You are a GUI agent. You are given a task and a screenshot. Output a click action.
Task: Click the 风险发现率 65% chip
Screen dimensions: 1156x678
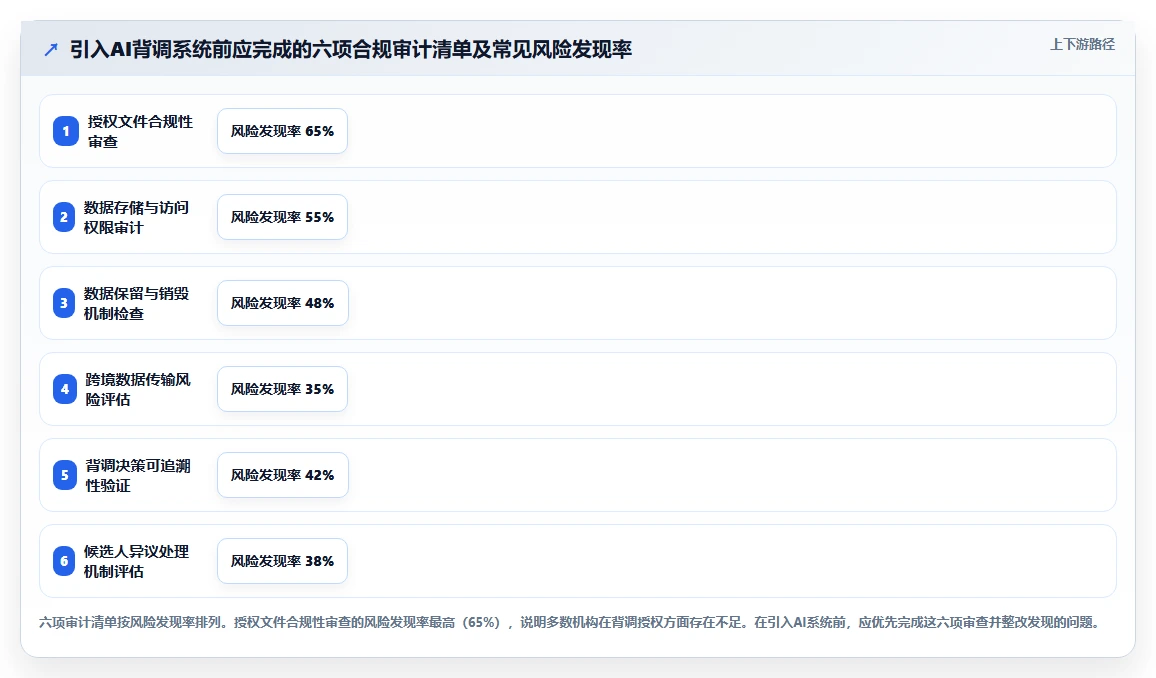point(282,131)
